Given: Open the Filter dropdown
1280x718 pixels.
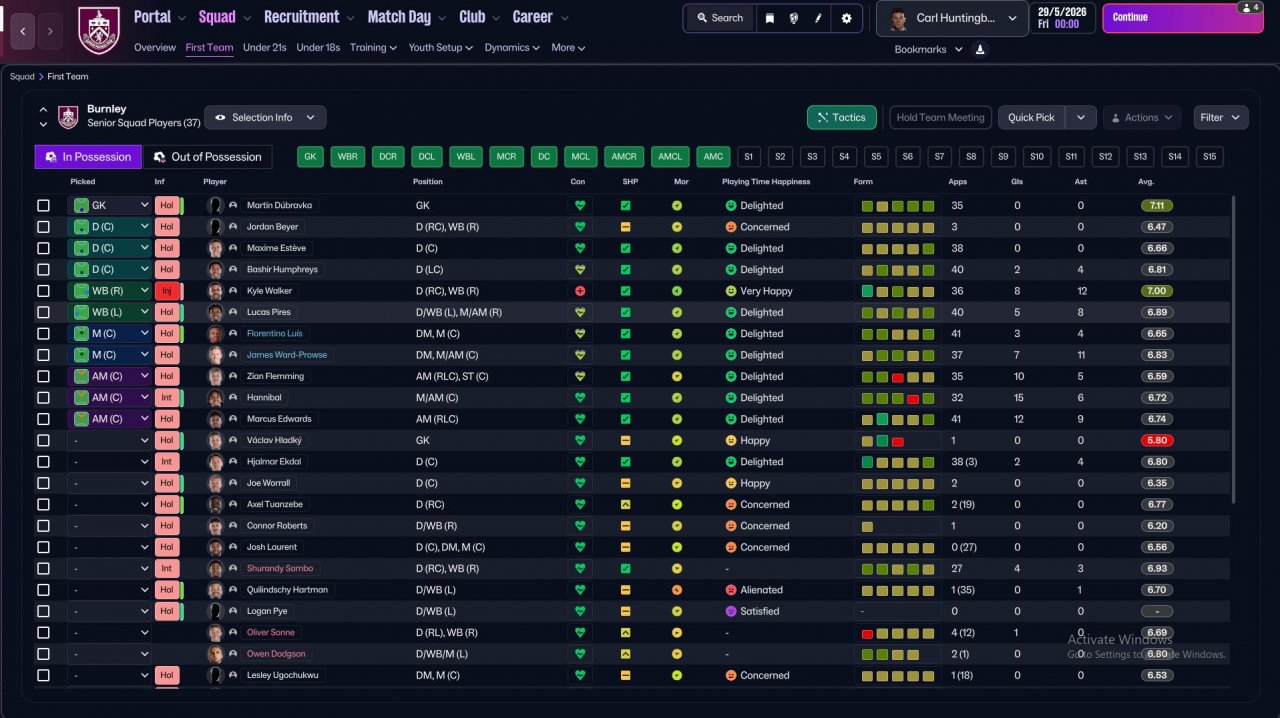Looking at the screenshot, I should 1220,117.
